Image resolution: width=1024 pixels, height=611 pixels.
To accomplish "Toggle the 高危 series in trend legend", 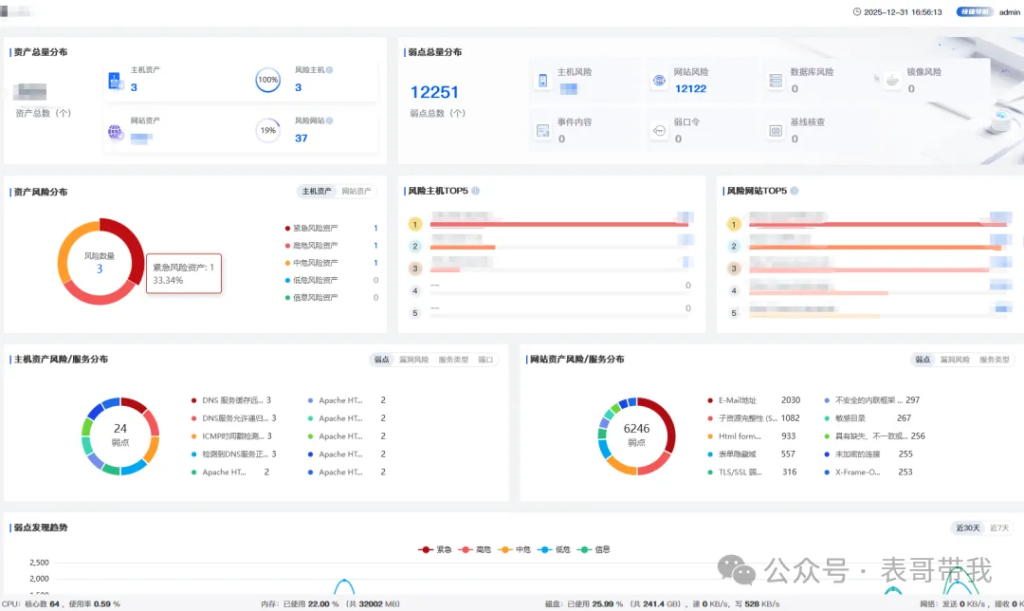I will (476, 549).
